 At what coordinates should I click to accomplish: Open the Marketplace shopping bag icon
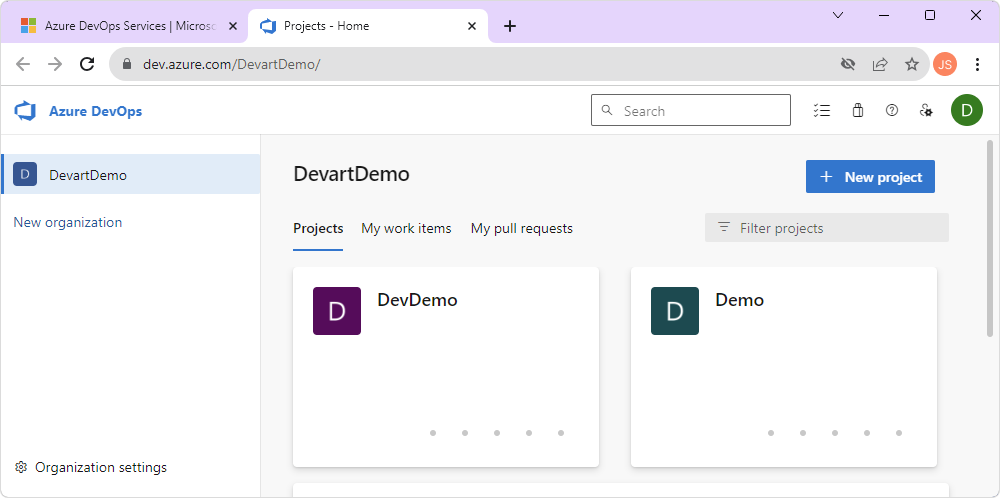coord(858,110)
